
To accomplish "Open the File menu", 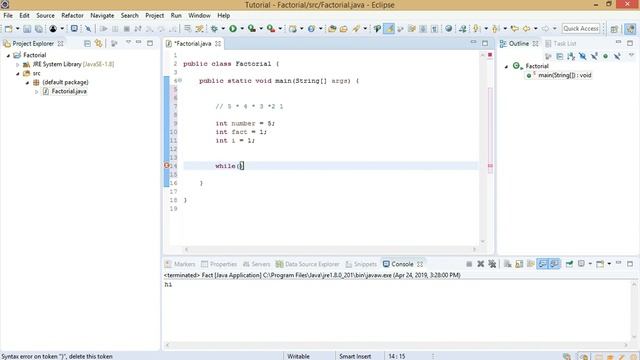I will tap(8, 16).
